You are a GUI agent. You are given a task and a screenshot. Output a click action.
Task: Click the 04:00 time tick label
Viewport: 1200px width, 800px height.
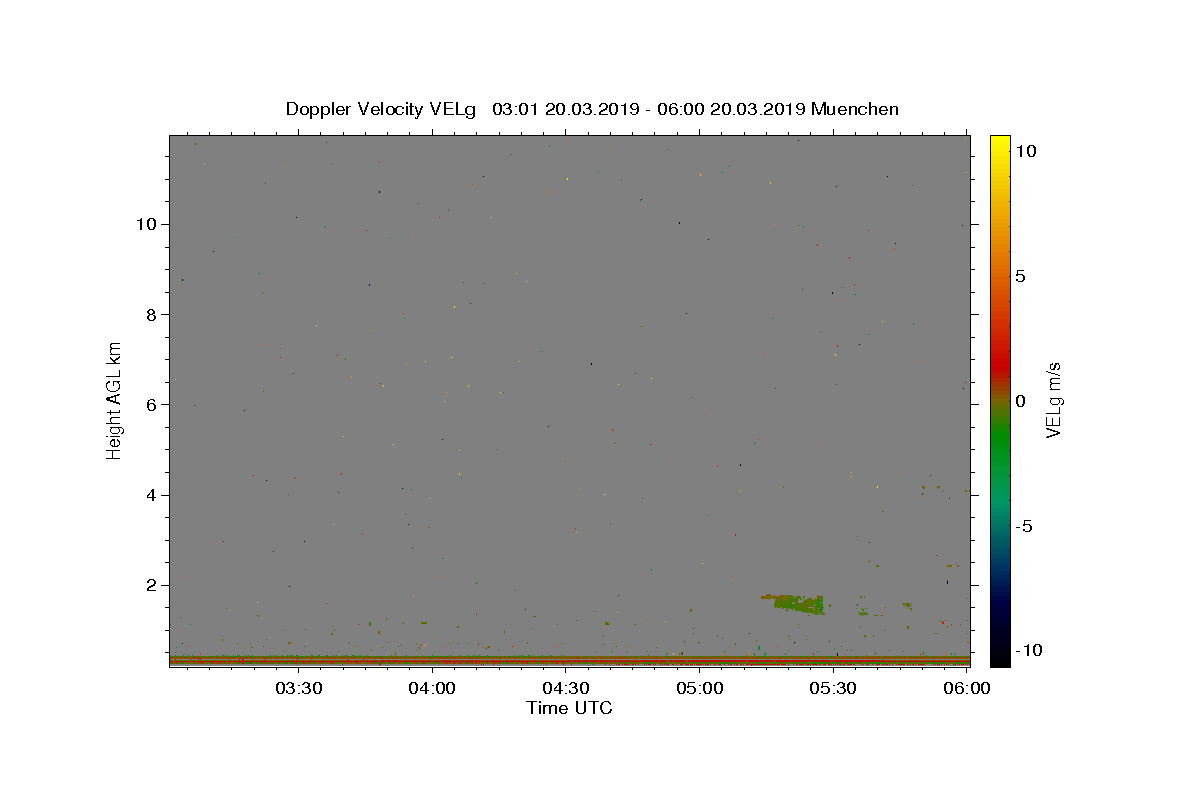pos(432,688)
